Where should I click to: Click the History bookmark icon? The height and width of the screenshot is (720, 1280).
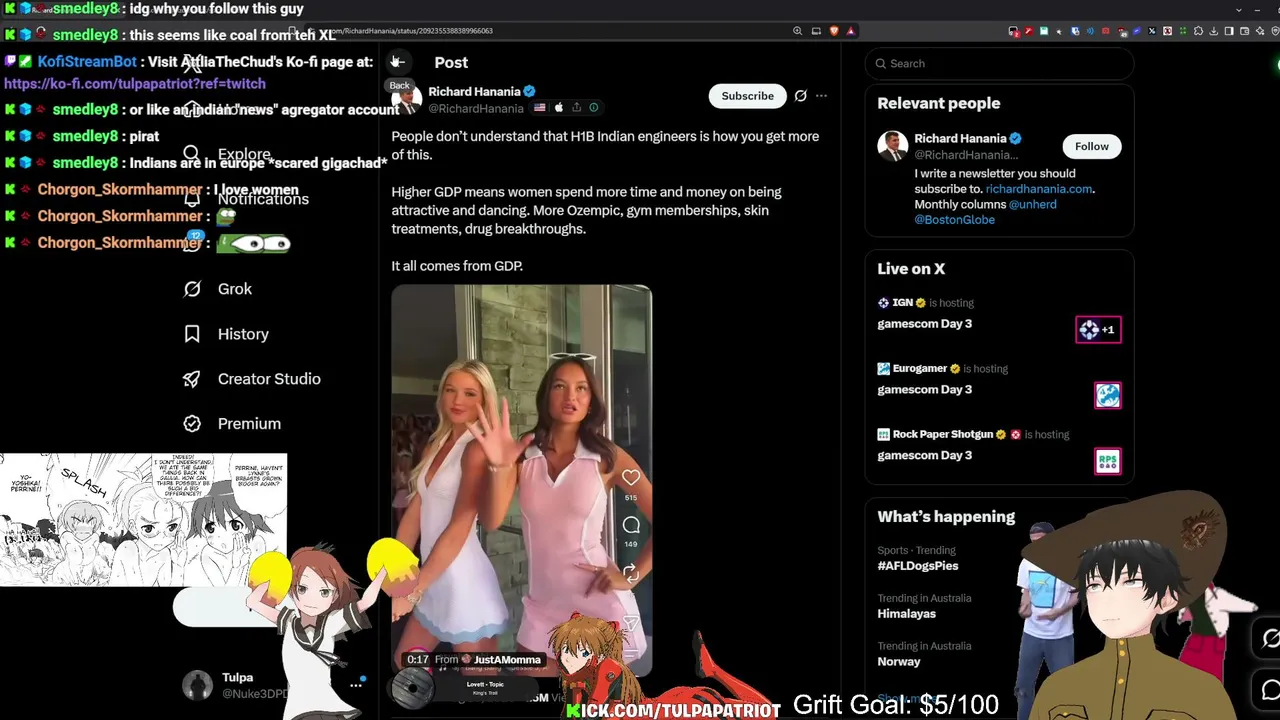[x=192, y=334]
